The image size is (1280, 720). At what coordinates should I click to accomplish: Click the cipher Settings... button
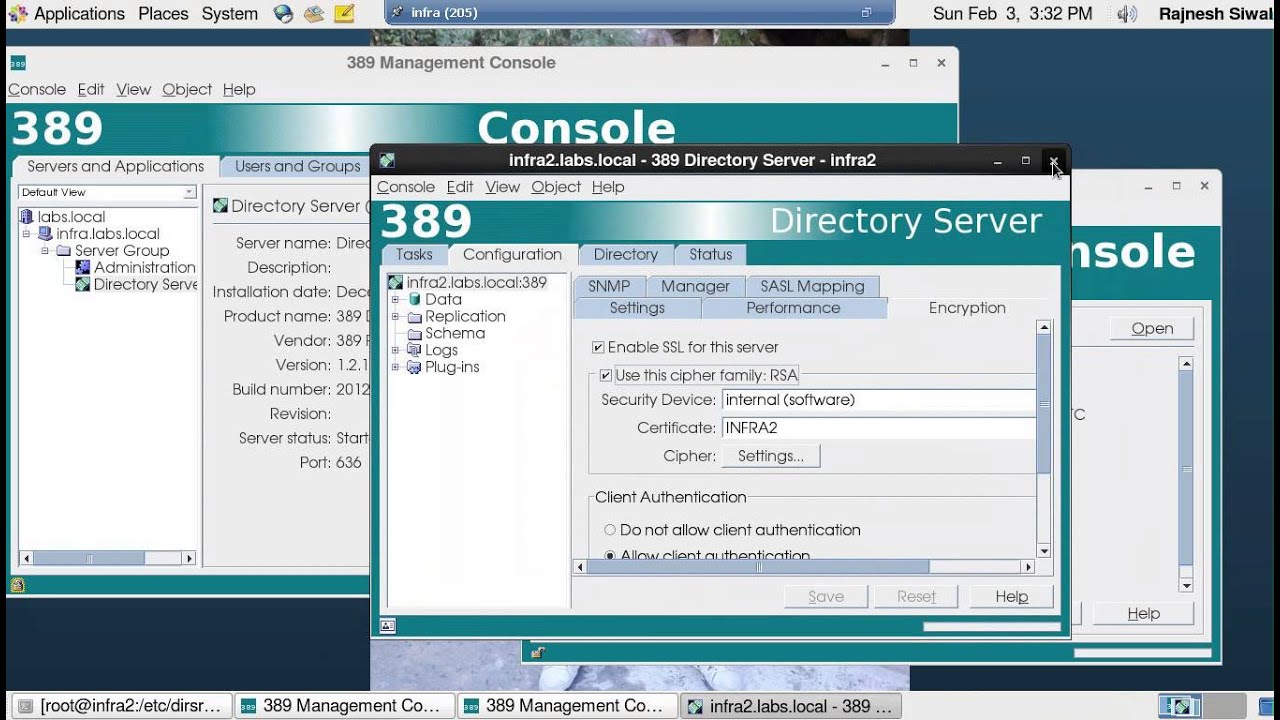[771, 456]
